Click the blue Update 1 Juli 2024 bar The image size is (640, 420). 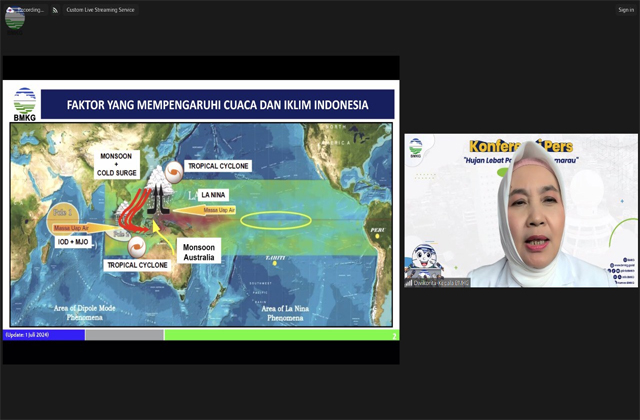(x=44, y=335)
